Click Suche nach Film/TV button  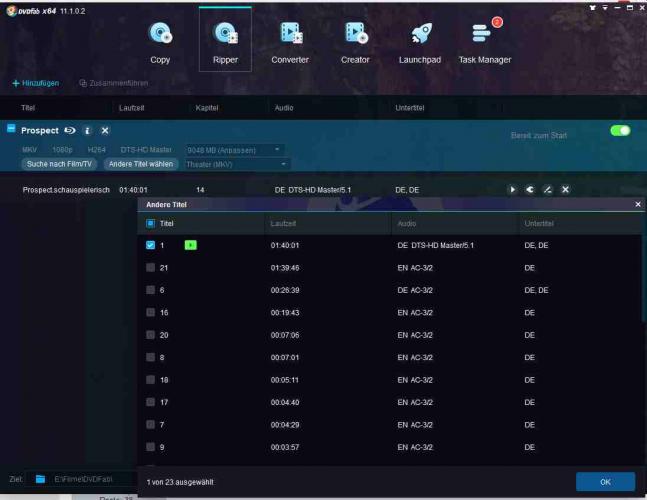pos(59,164)
